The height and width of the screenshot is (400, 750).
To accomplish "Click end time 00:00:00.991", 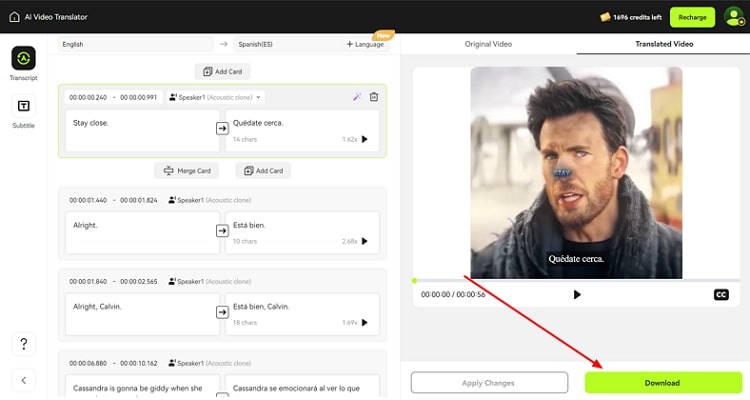I will point(138,97).
